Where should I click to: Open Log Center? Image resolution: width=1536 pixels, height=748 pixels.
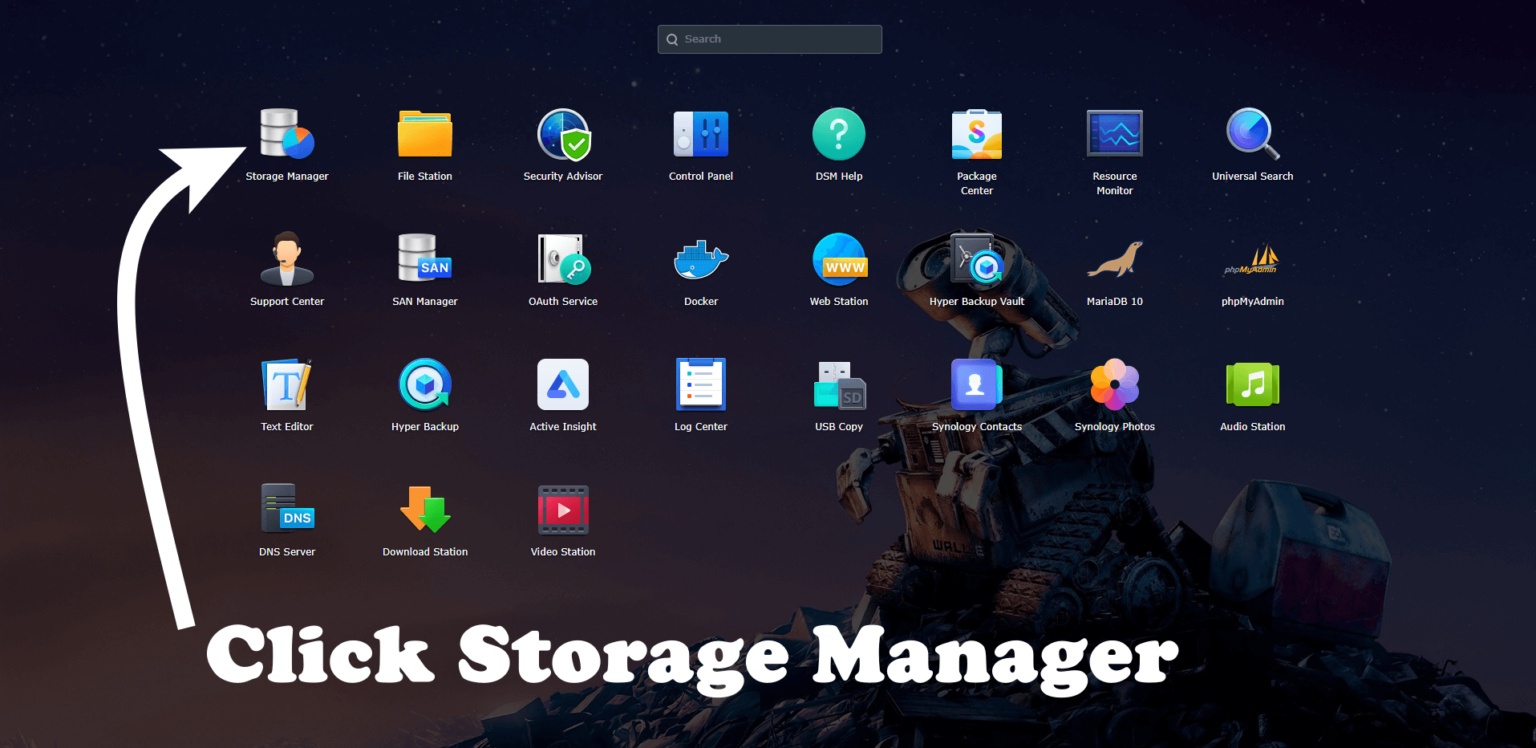[700, 383]
